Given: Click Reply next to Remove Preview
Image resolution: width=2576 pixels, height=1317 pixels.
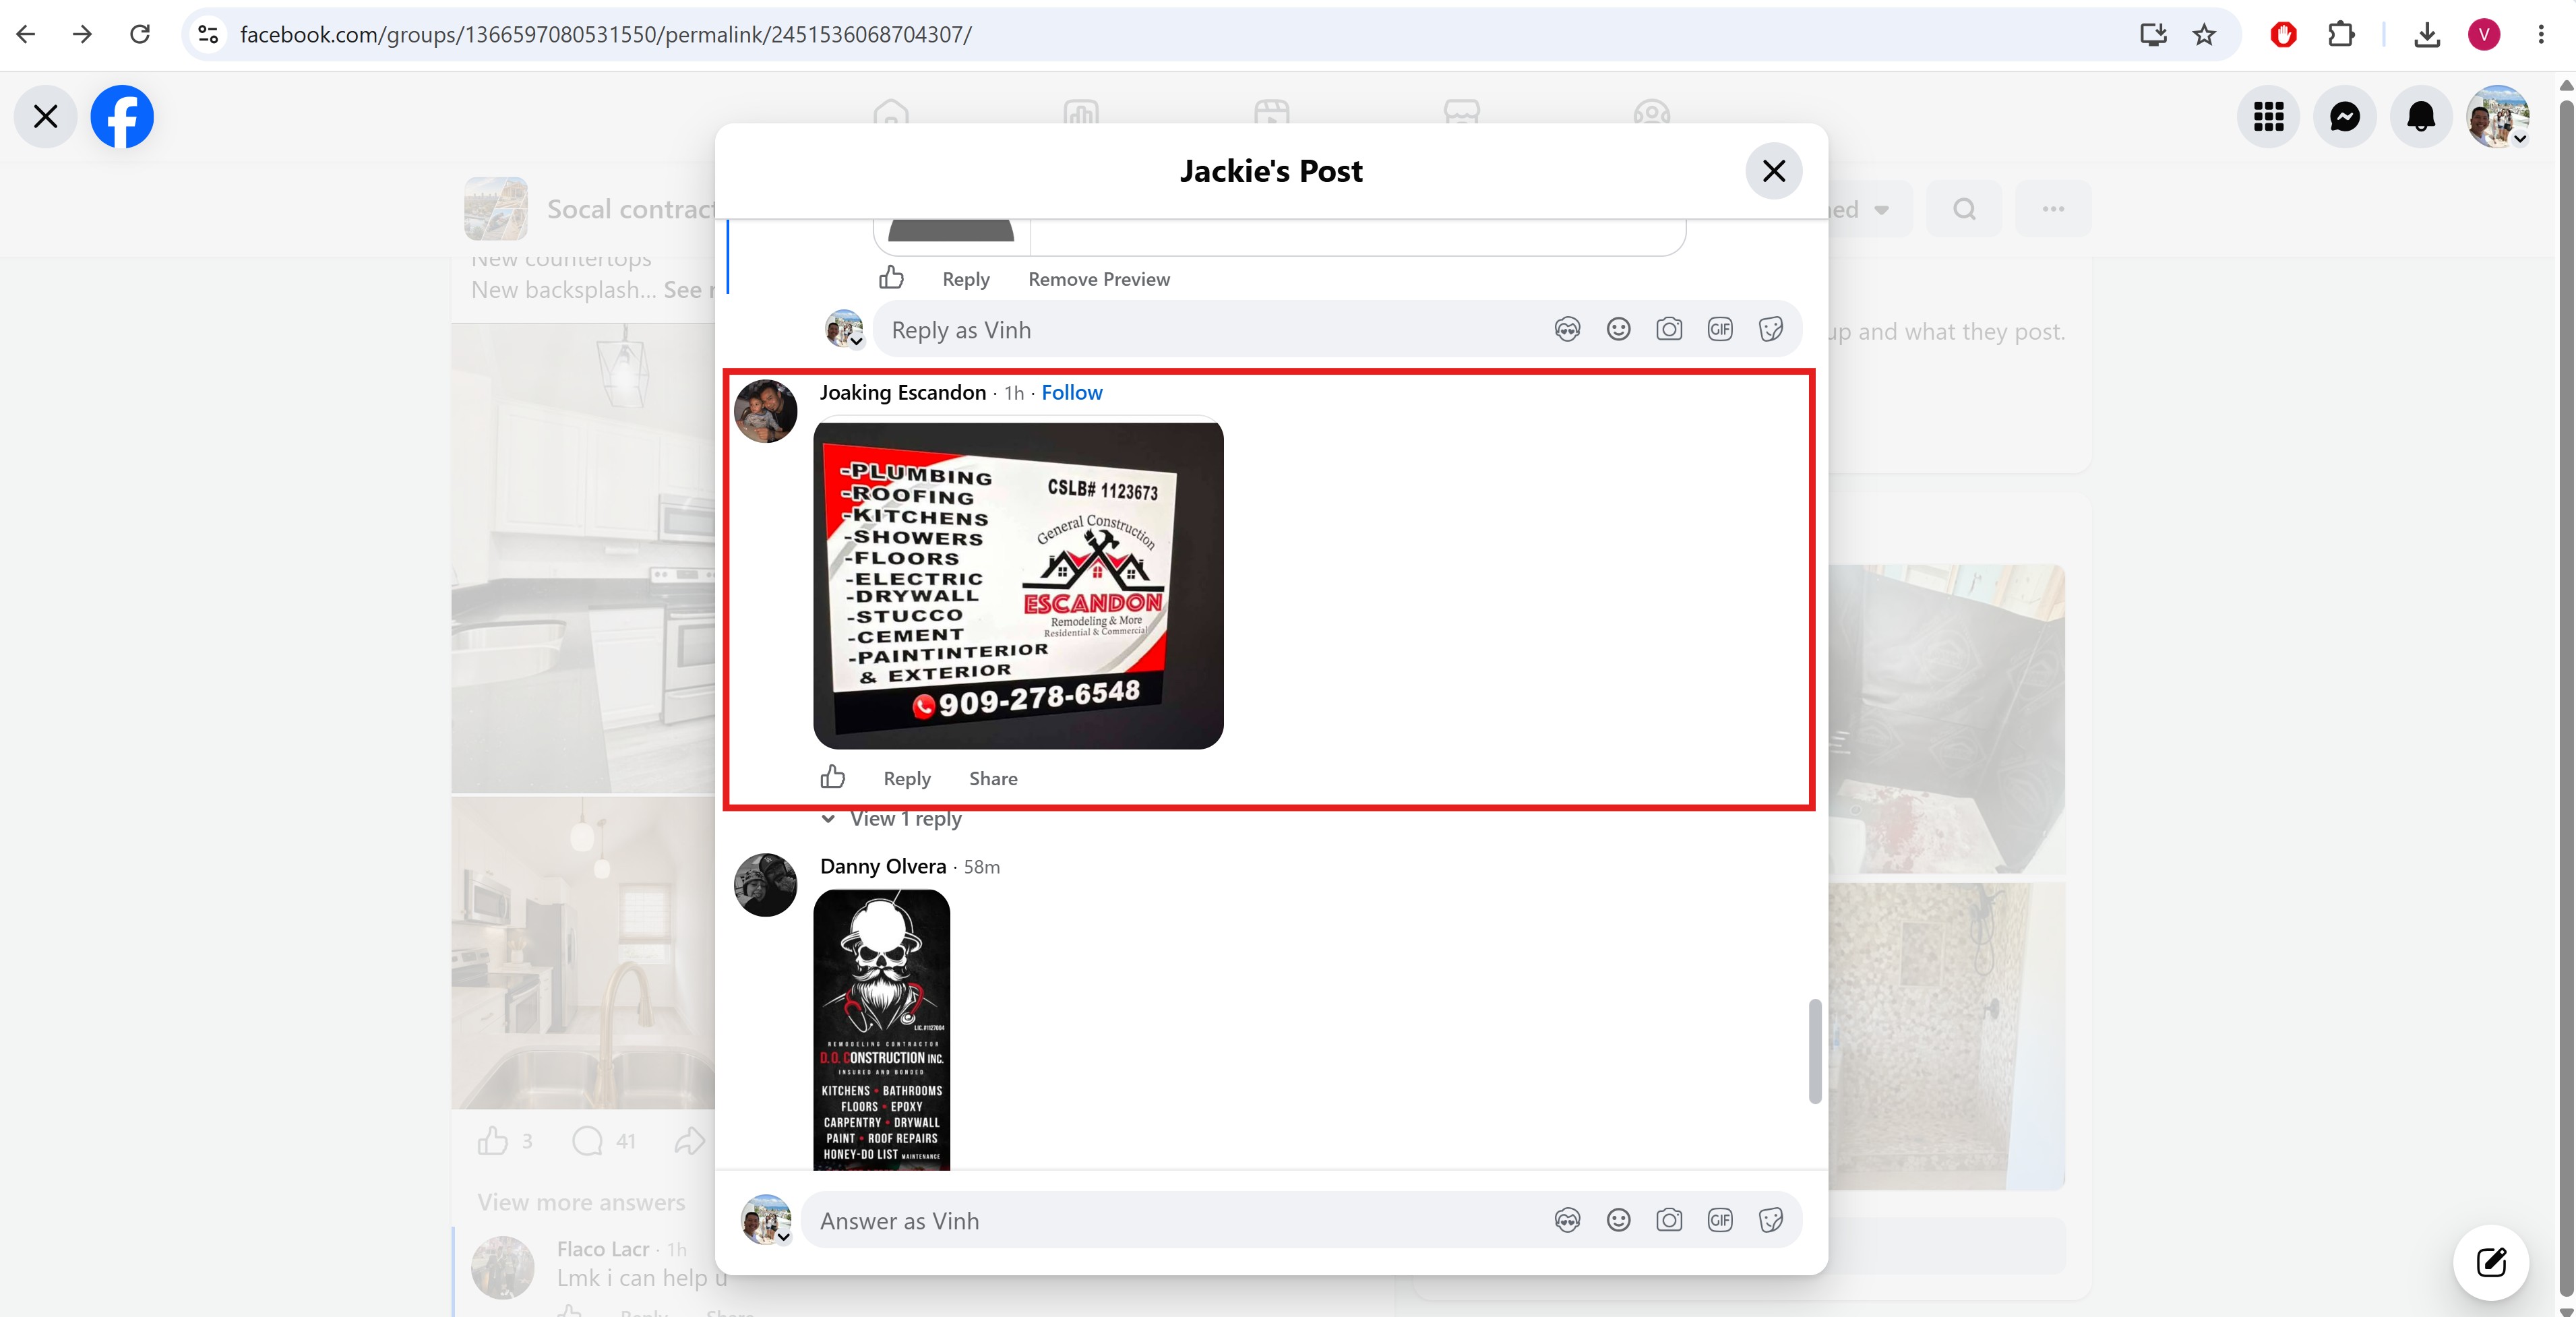Looking at the screenshot, I should click(966, 279).
